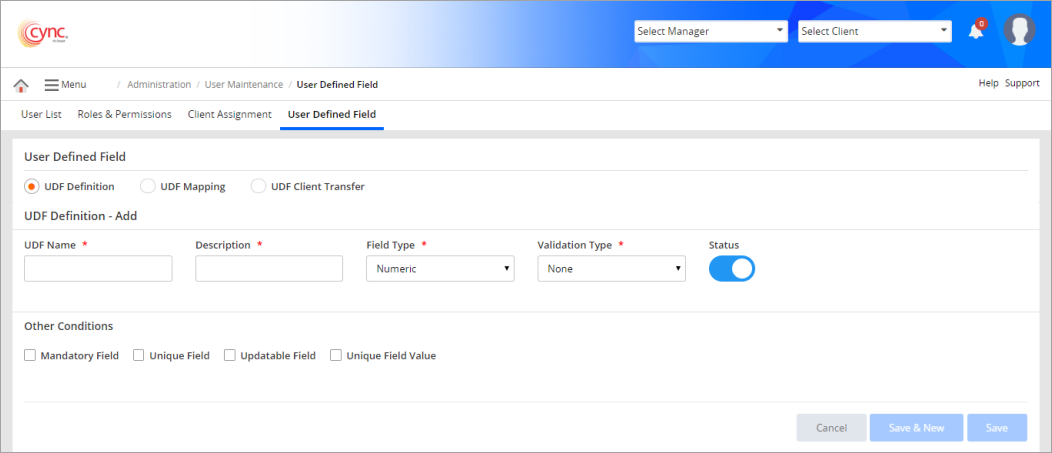This screenshot has width=1052, height=453.
Task: Select the UDF Mapping radio button
Action: (x=148, y=186)
